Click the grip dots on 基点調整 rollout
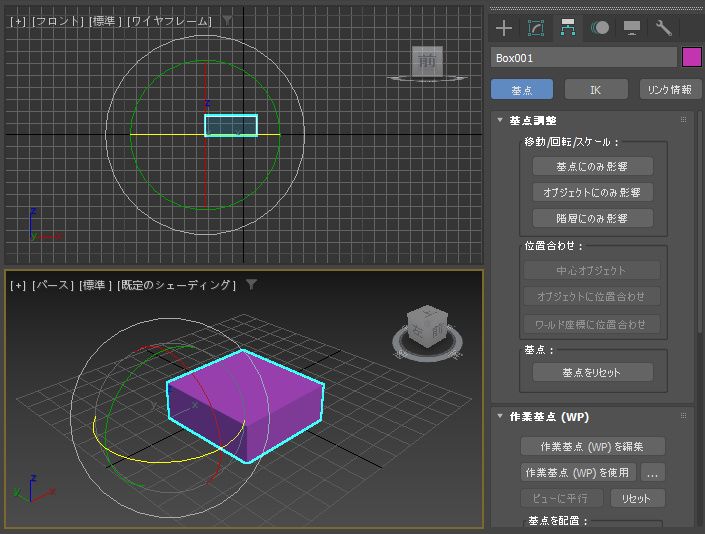The height and width of the screenshot is (534, 705). (683, 120)
